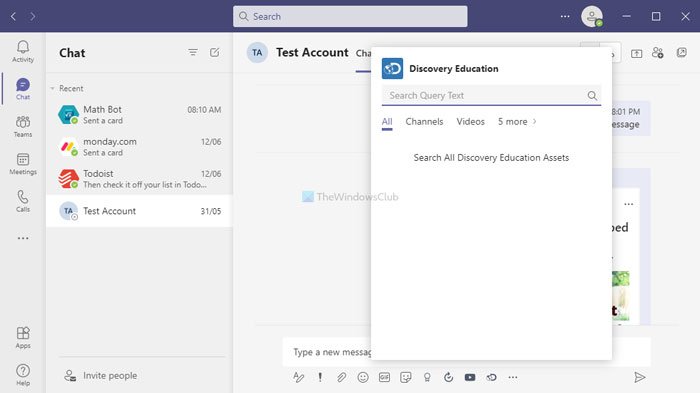Open the Activity bell in sidebar
The width and height of the screenshot is (700, 393).
click(x=23, y=51)
